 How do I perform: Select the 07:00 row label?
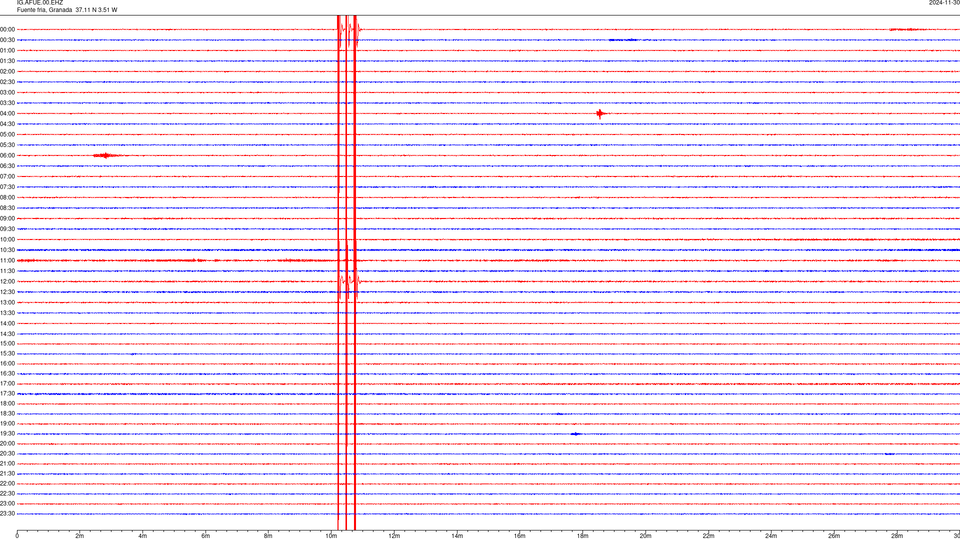tap(7, 176)
